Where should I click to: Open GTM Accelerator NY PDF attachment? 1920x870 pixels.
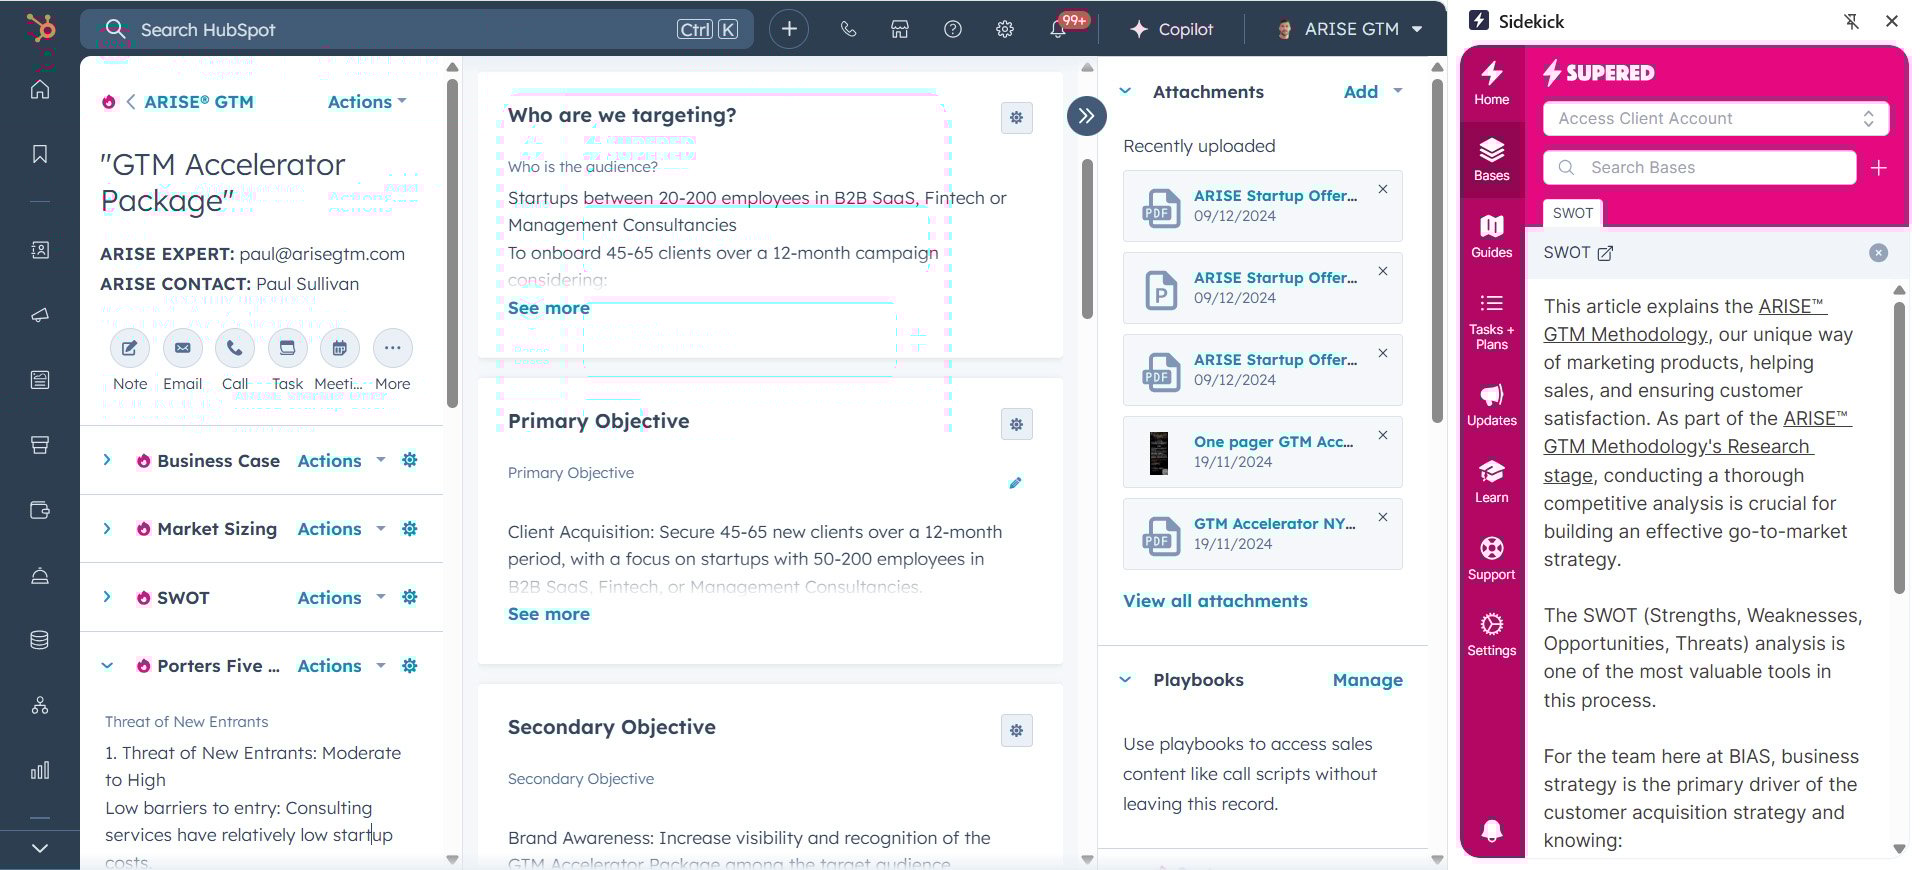pos(1274,524)
